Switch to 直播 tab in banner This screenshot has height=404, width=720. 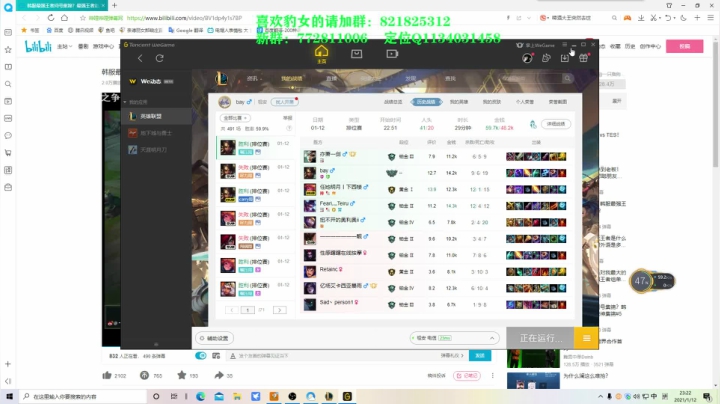[331, 79]
